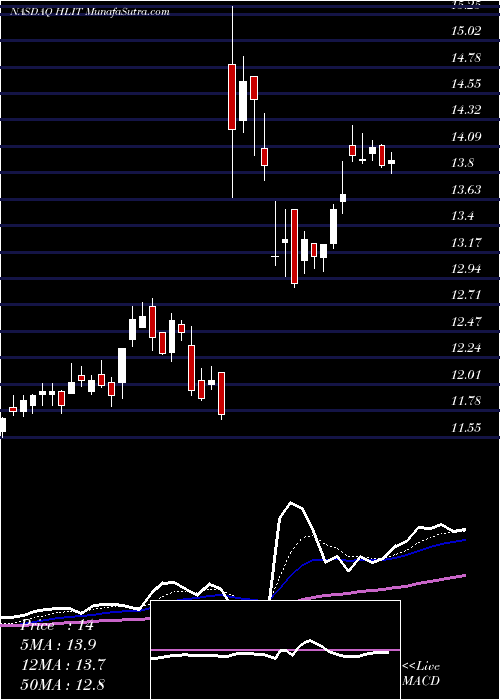Image resolution: width=500 pixels, height=700 pixels.
Task: Click the '<<Live MACD' label
Action: (x=421, y=673)
